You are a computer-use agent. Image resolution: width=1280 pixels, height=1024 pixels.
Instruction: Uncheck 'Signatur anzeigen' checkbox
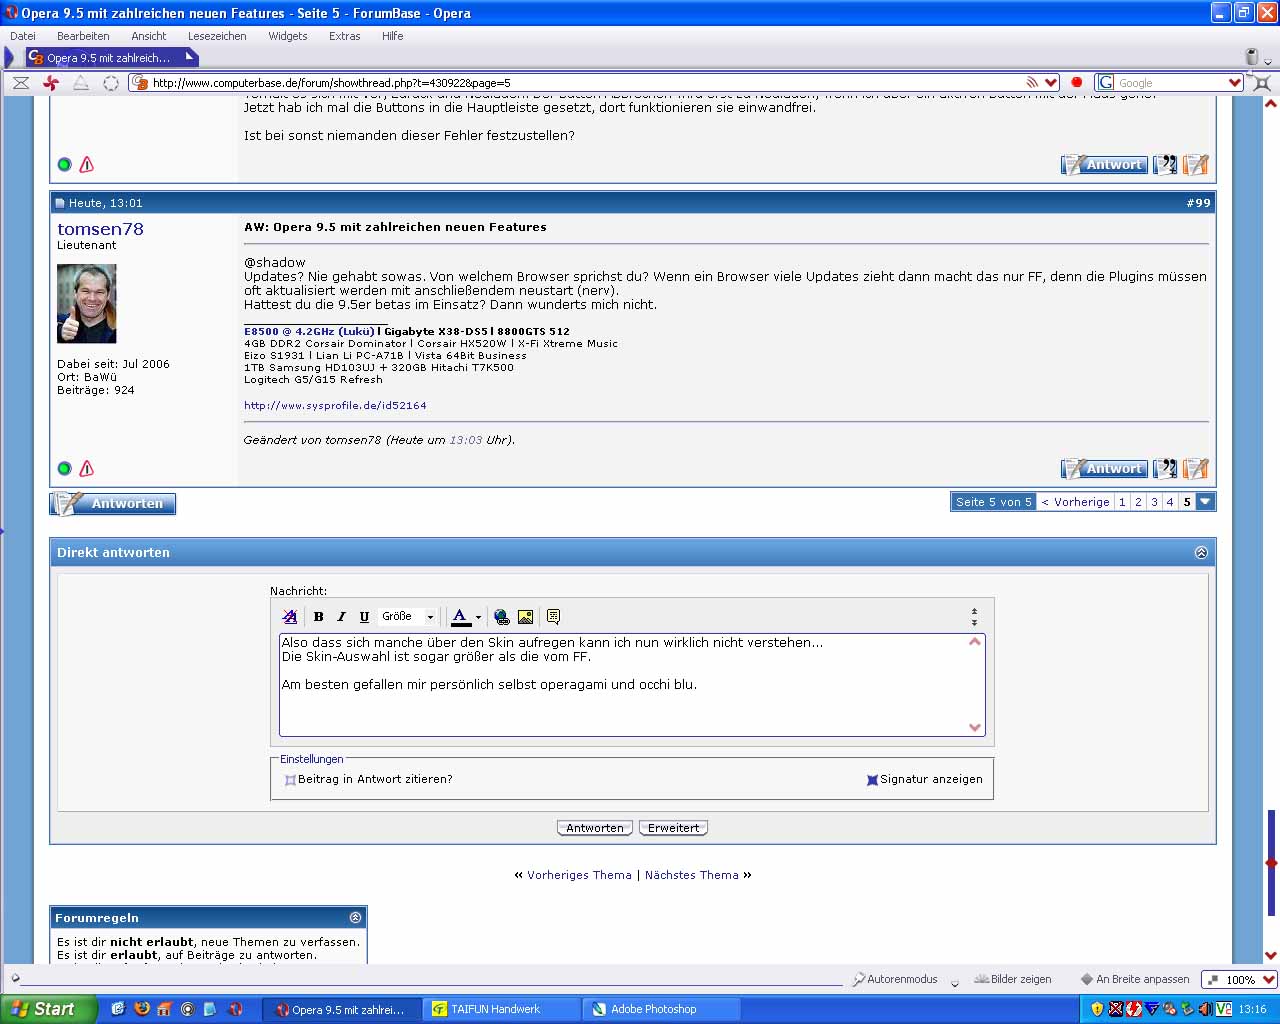872,780
